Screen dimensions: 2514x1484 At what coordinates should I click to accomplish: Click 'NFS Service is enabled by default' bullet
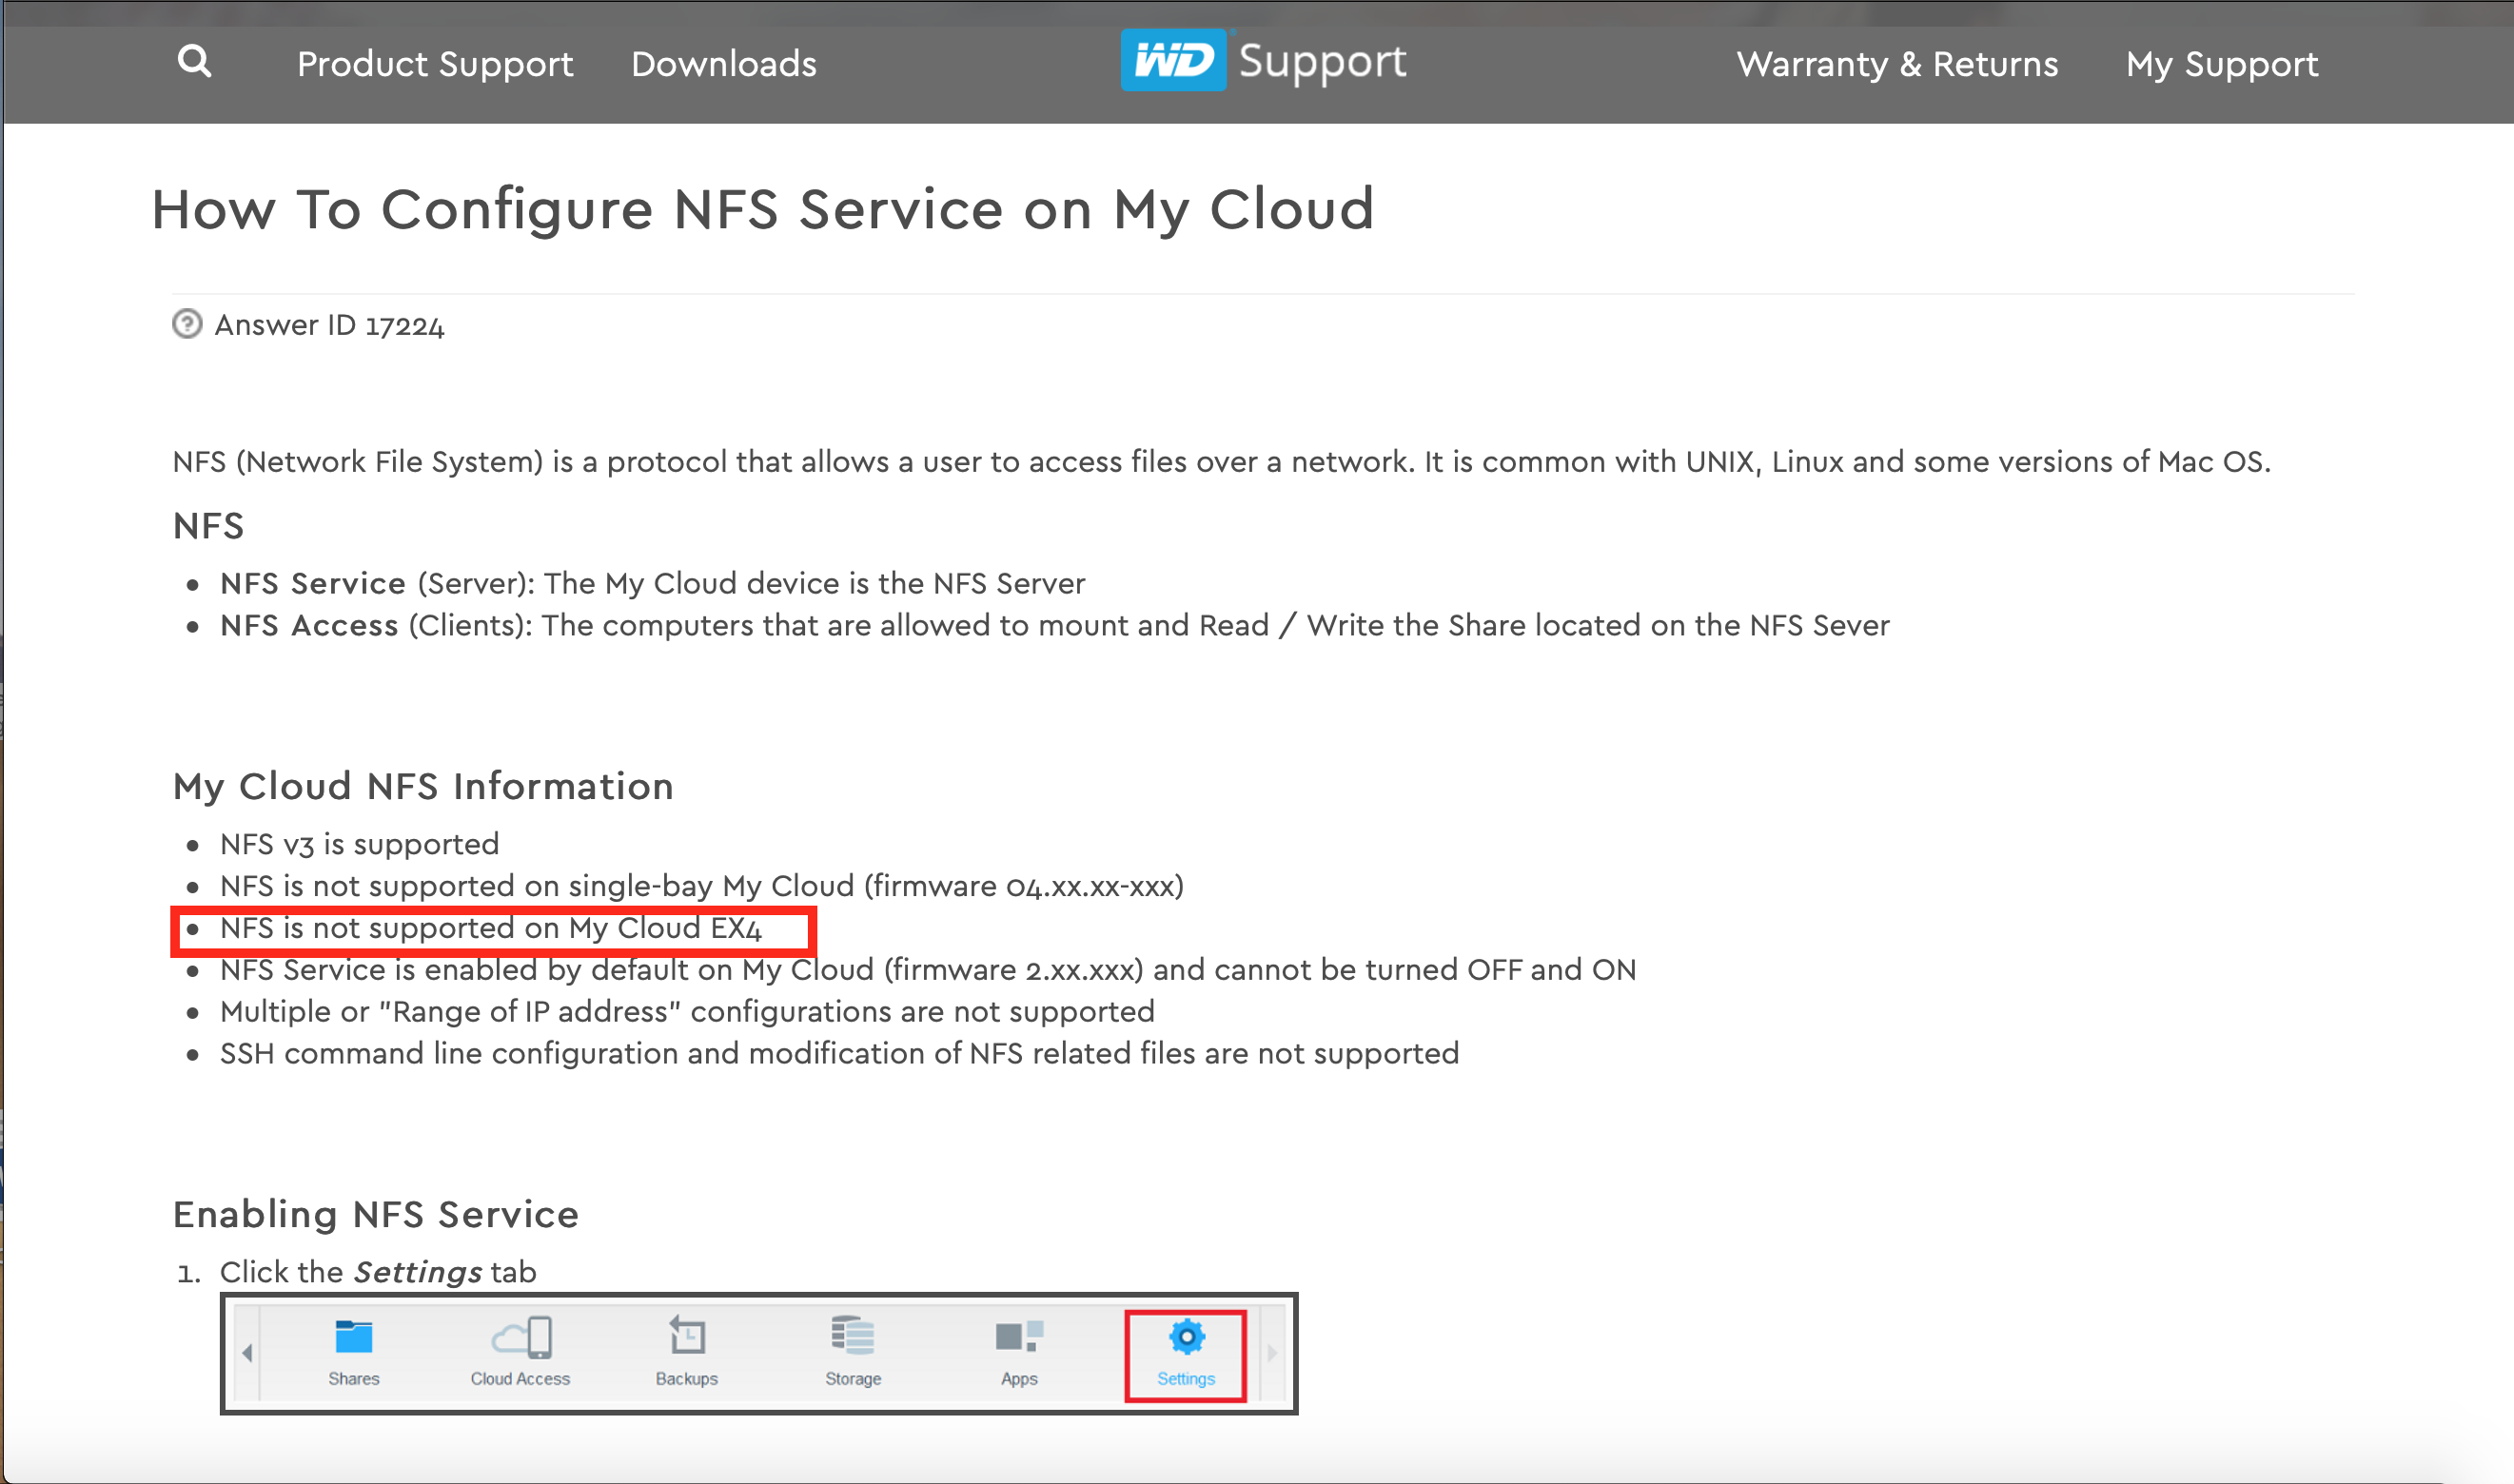(928, 970)
